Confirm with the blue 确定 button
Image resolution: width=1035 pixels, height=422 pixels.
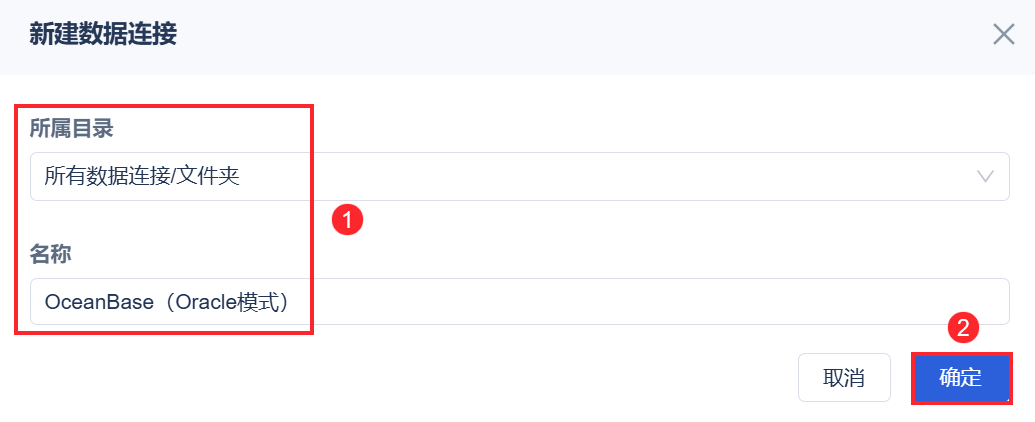961,378
